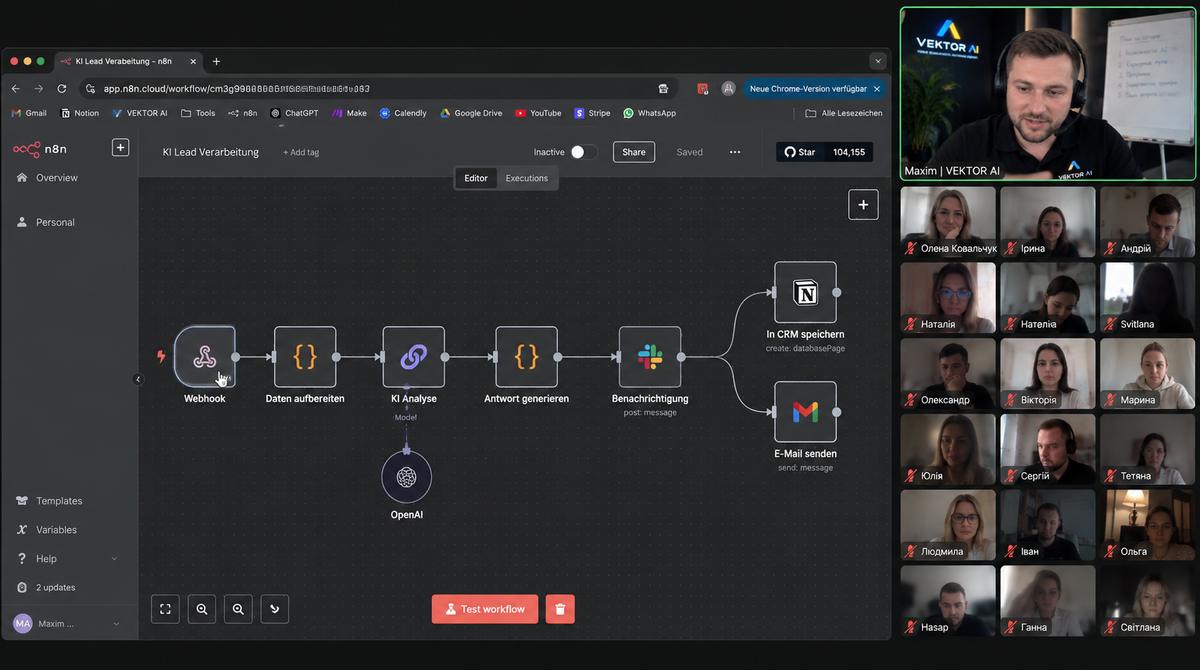Go back with browser back arrow
Viewport: 1200px width, 670px height.
(15, 88)
